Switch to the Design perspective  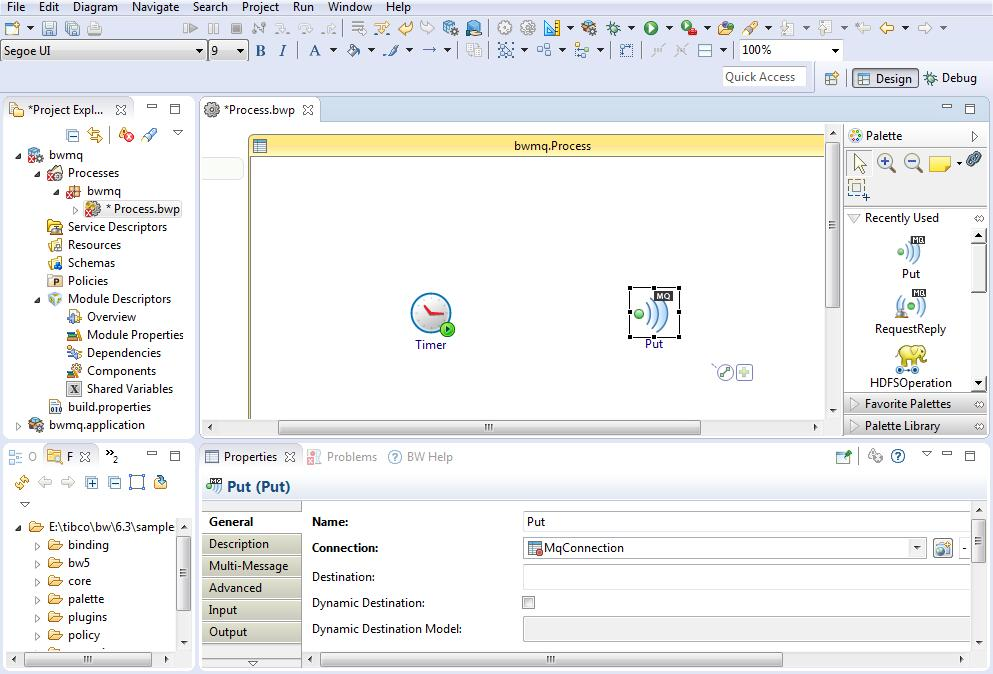885,78
